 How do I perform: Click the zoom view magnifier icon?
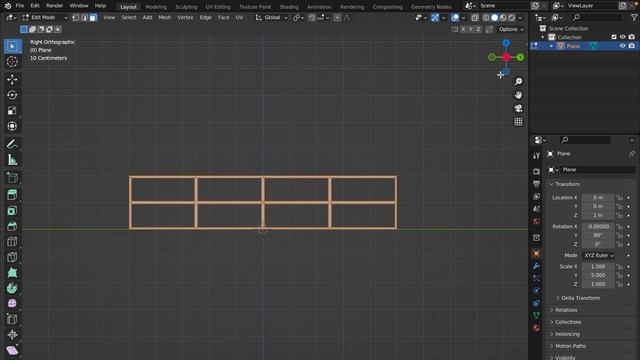coord(518,82)
